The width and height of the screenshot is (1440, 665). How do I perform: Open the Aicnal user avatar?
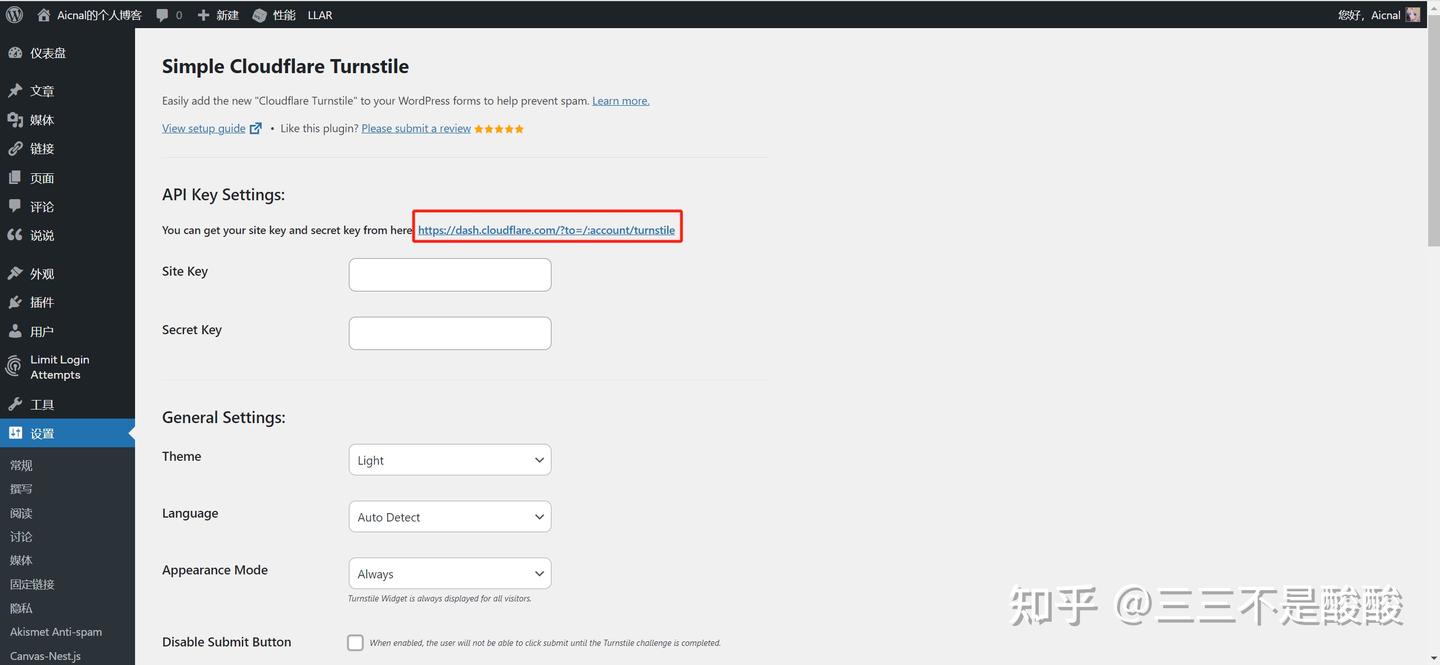click(1413, 15)
